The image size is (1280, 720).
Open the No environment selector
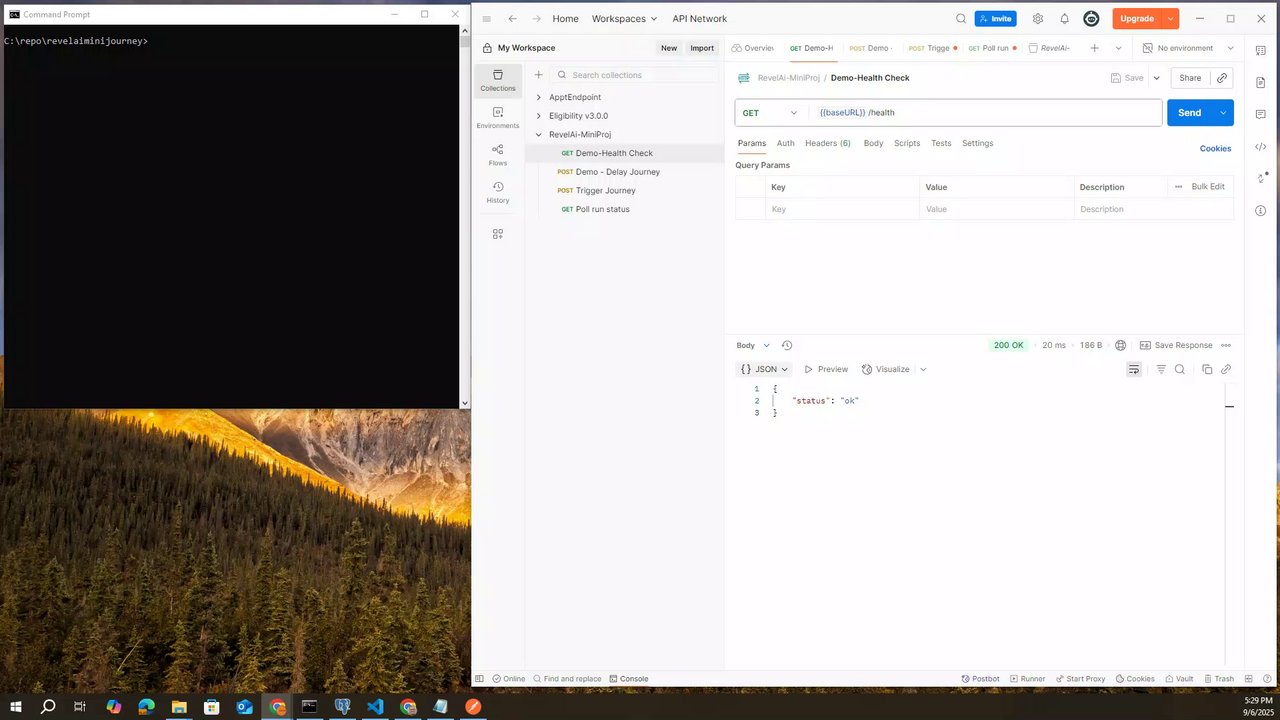tap(1188, 48)
